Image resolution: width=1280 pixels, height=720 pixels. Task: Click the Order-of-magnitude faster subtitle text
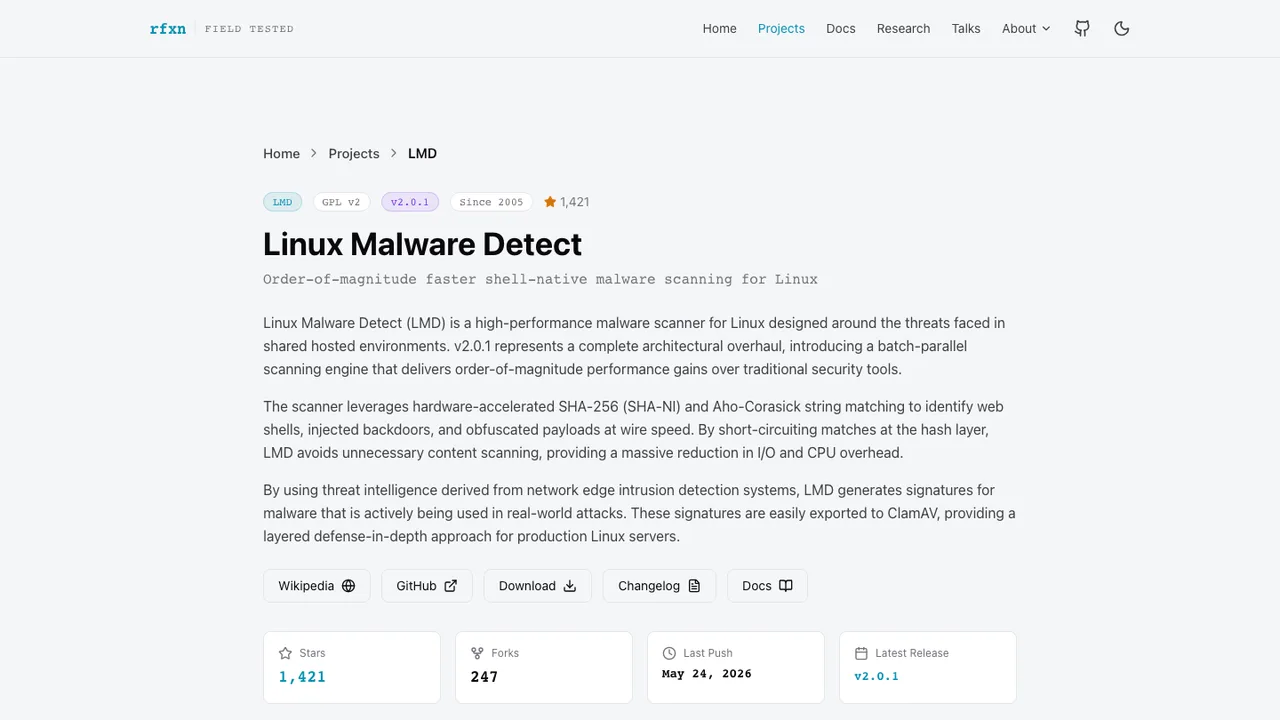click(x=540, y=279)
